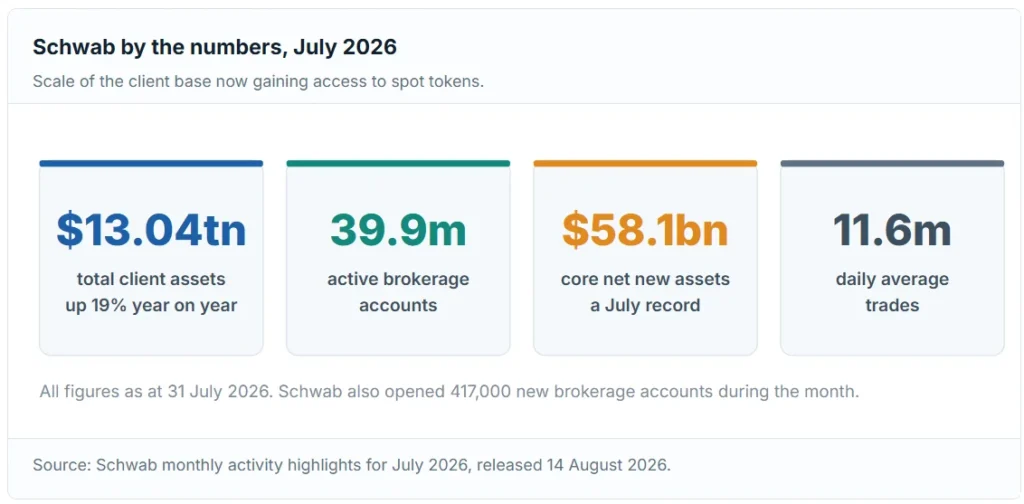Click the 39.9m figure
Image resolution: width=1024 pixels, height=504 pixels.
tap(398, 230)
